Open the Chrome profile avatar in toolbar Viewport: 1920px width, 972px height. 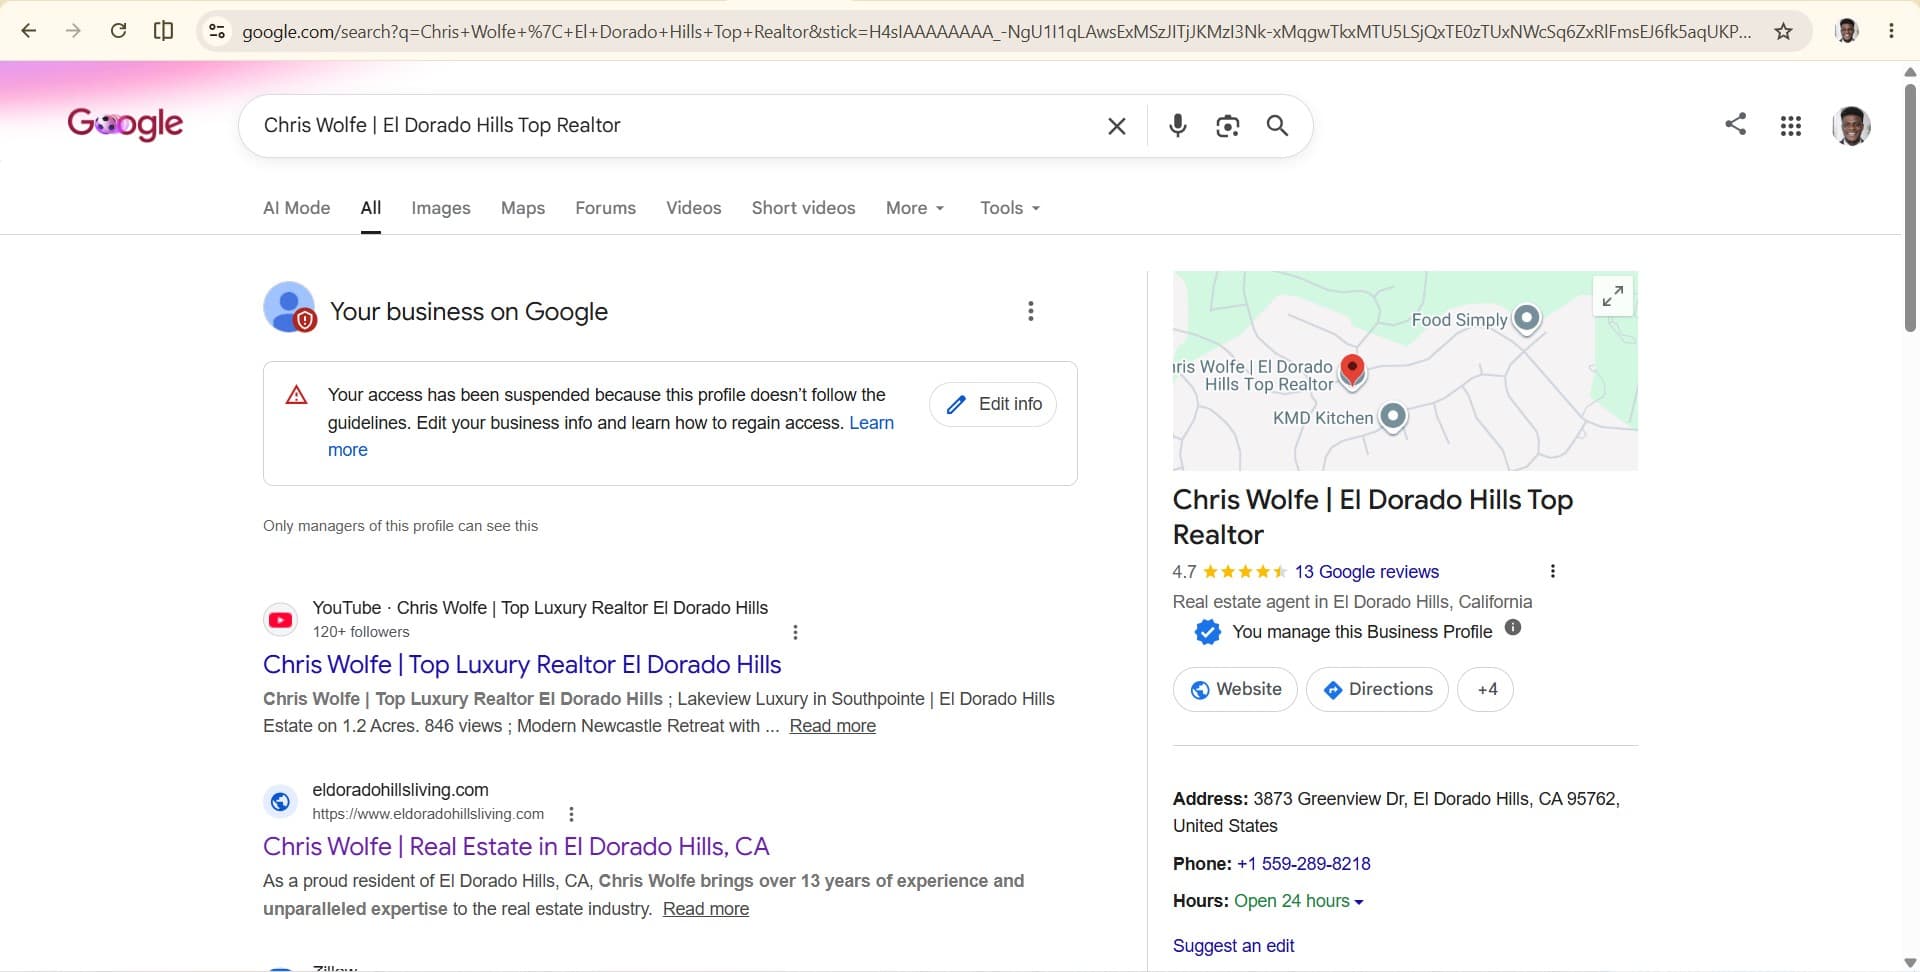[x=1847, y=31]
